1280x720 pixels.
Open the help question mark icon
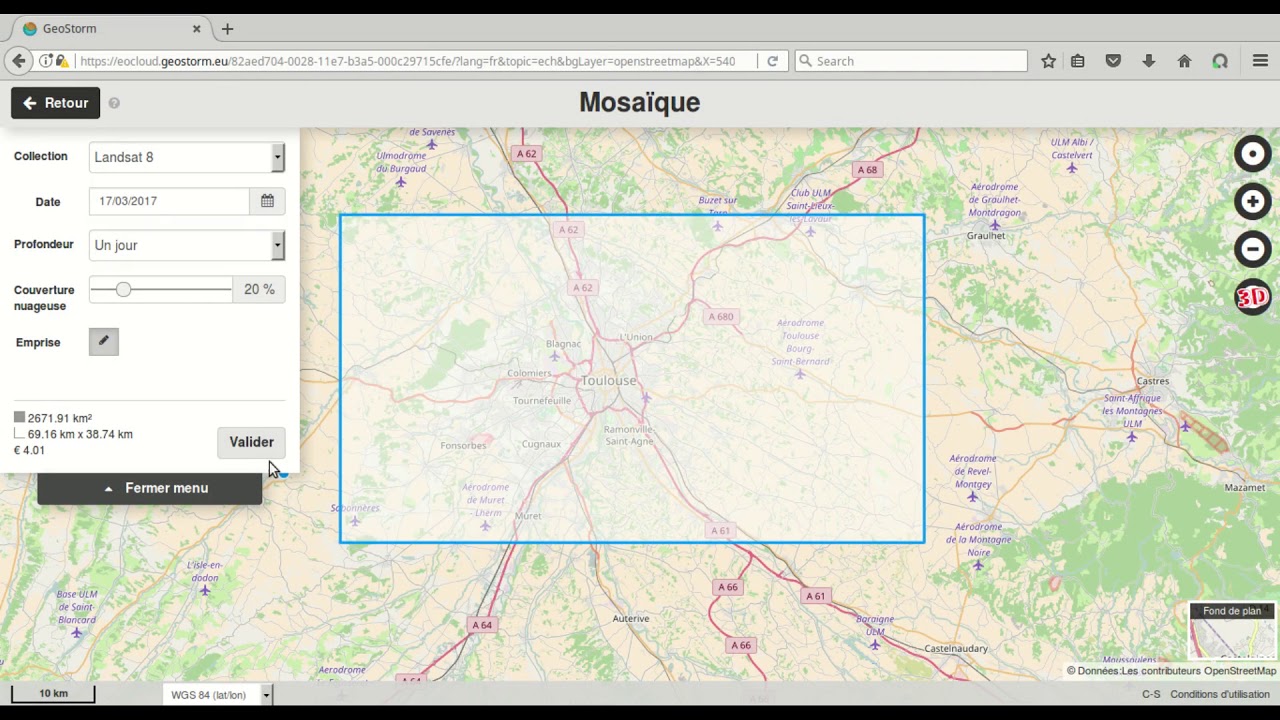pyautogui.click(x=114, y=103)
